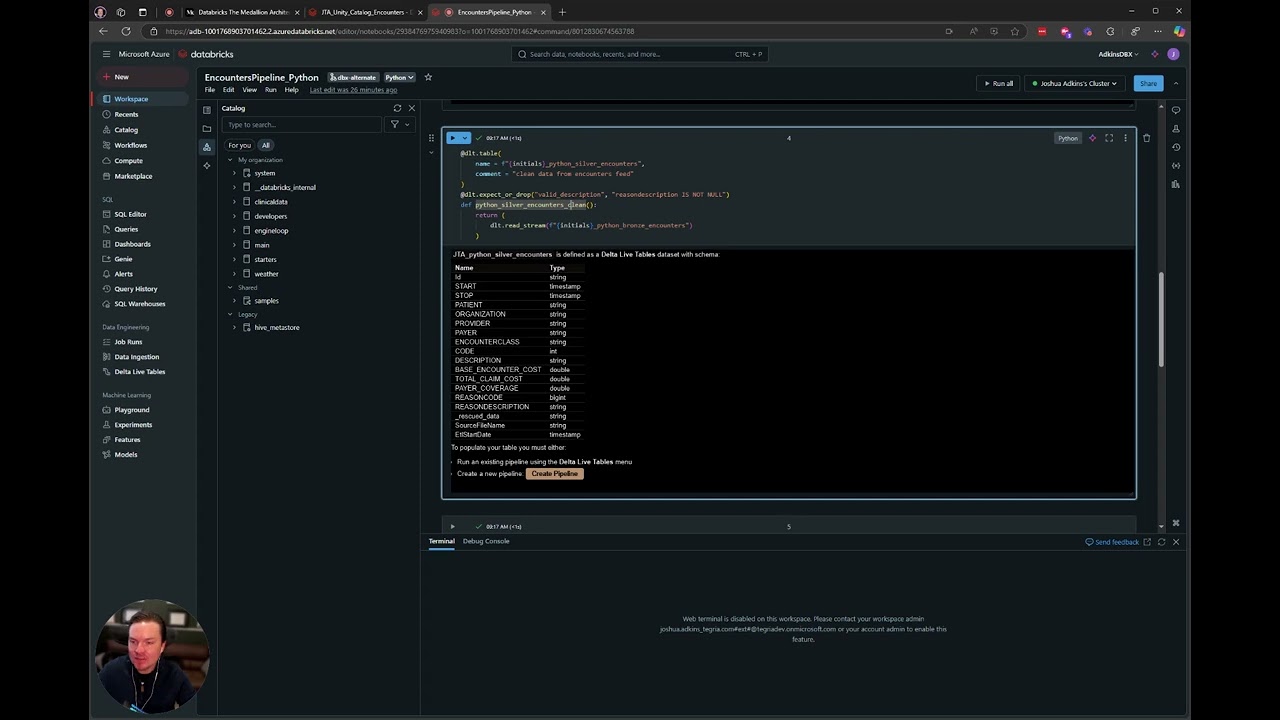Click the Share button
This screenshot has height=720, width=1280.
point(1148,84)
